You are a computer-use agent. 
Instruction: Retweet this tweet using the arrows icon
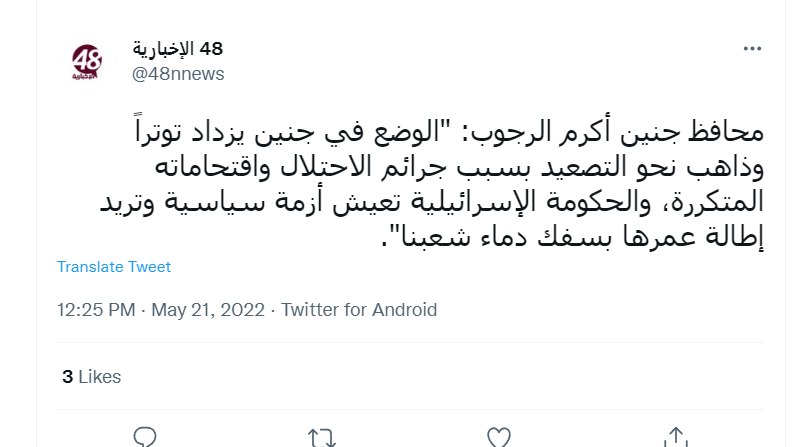tap(322, 438)
